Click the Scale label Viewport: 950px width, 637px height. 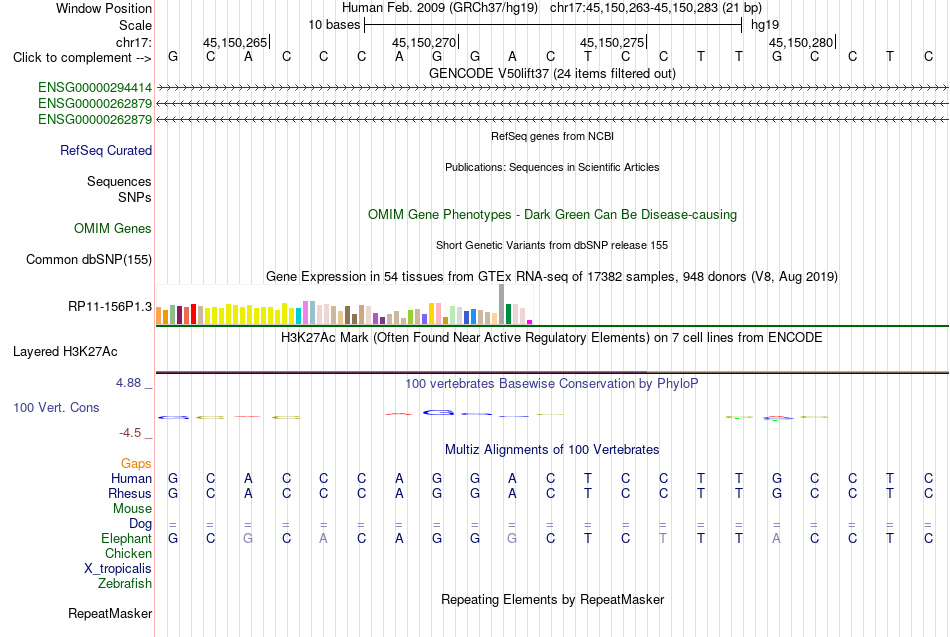coord(135,25)
